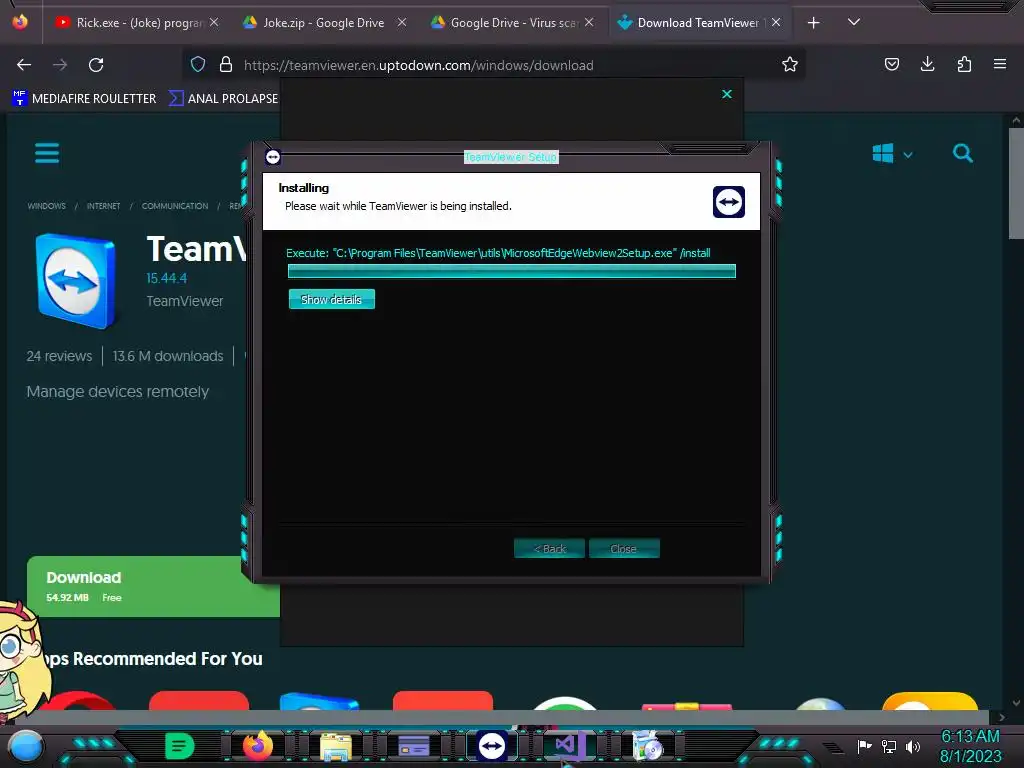1024x768 pixels.
Task: Open the purple window taskbar app
Action: pyautogui.click(x=414, y=746)
